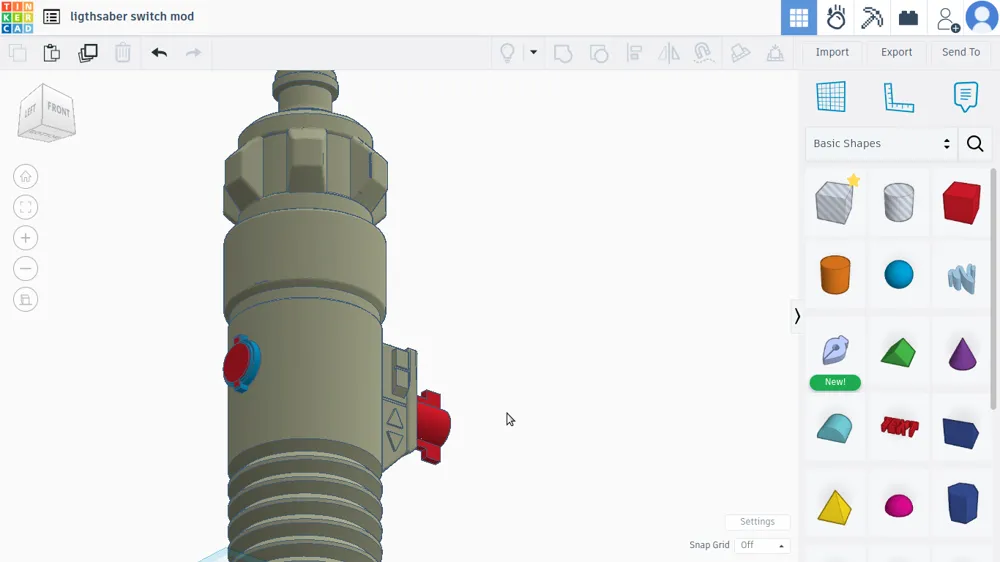Open Blocks pickaxe mode
The image size is (1000, 562).
(871, 17)
